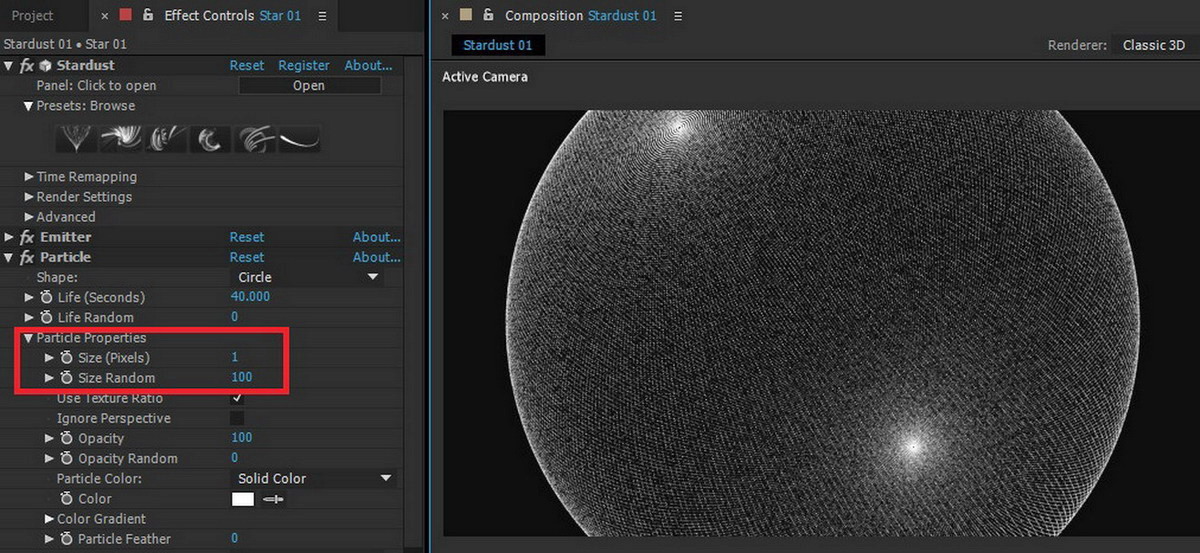
Task: Click the Opacity Random stopwatch icon
Action: click(66, 458)
